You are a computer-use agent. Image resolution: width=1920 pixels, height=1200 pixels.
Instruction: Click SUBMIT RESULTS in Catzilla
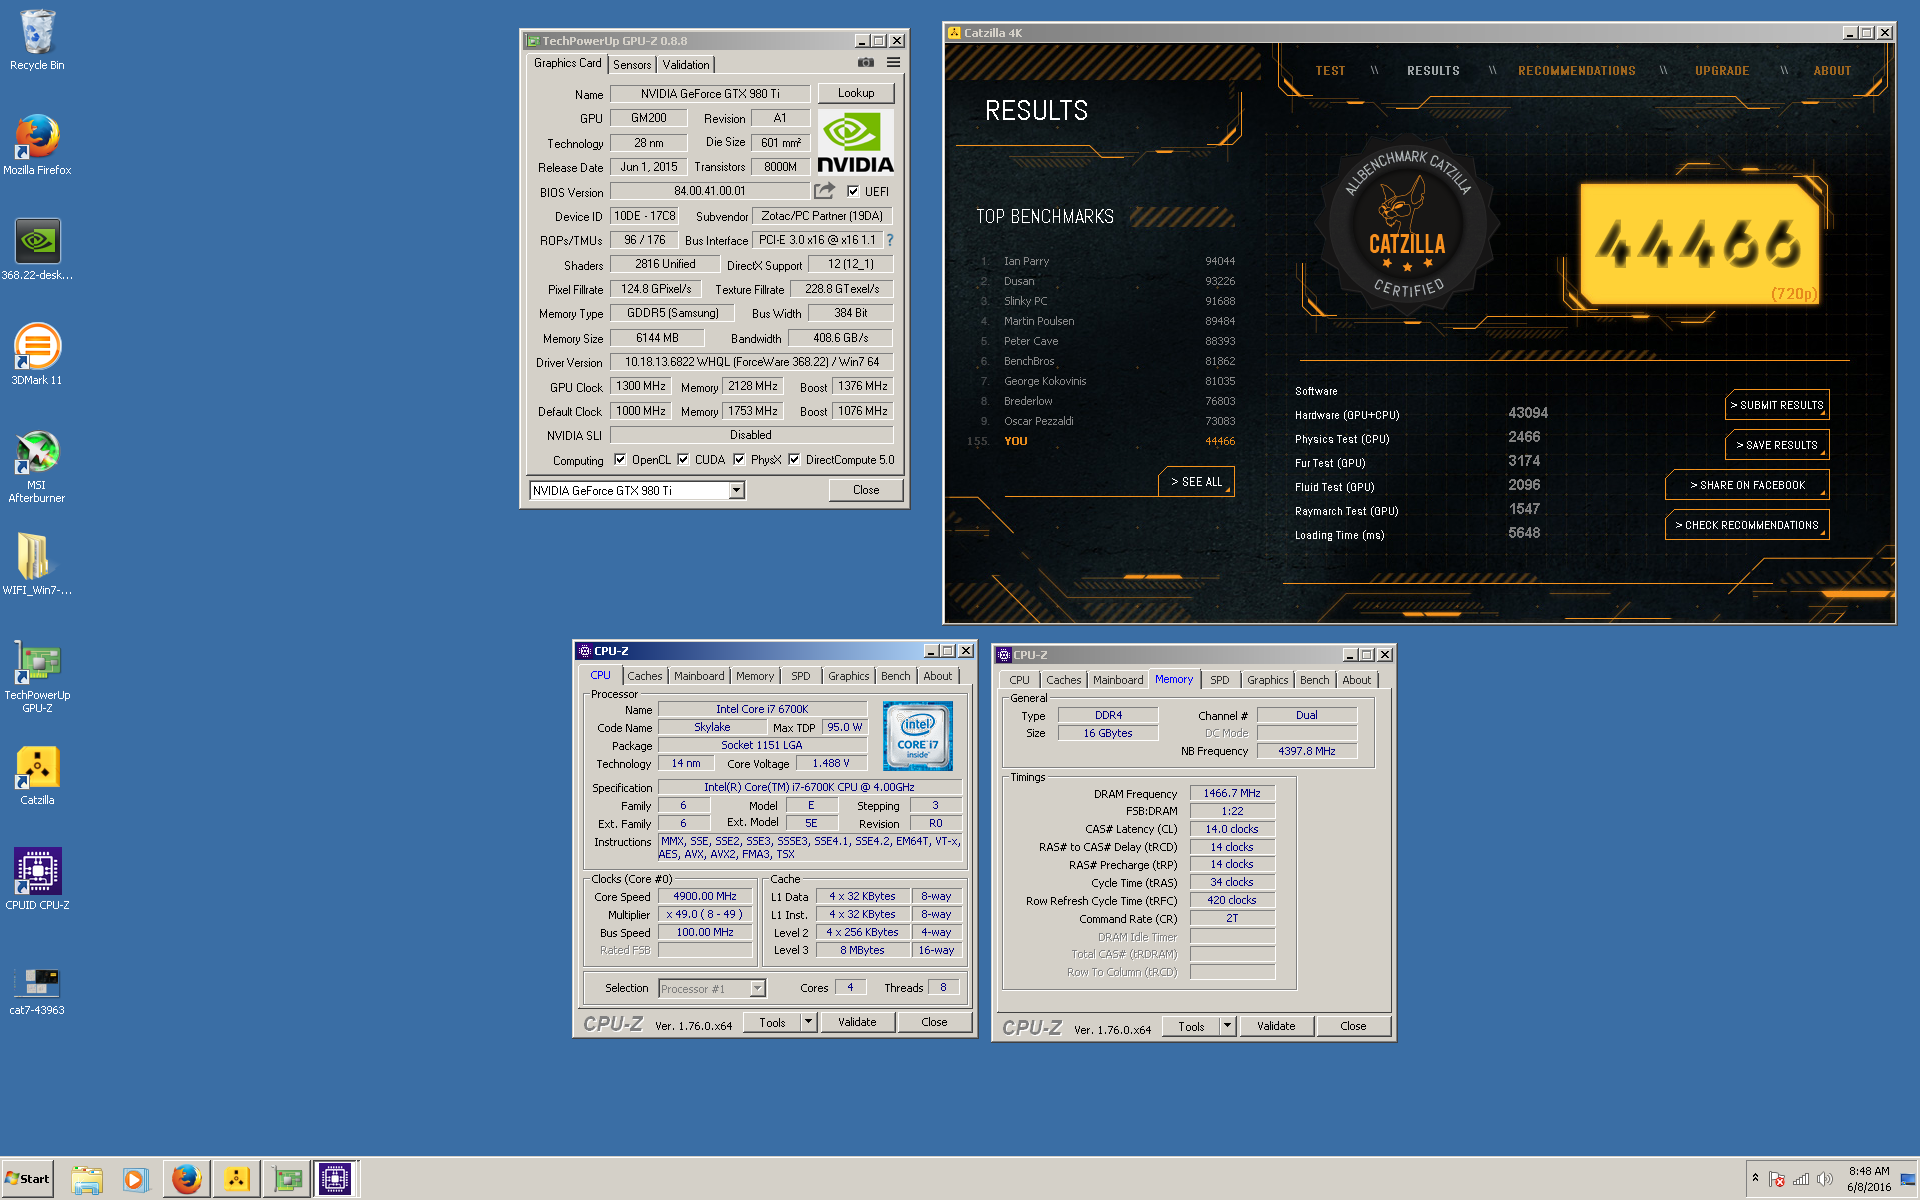(1777, 405)
